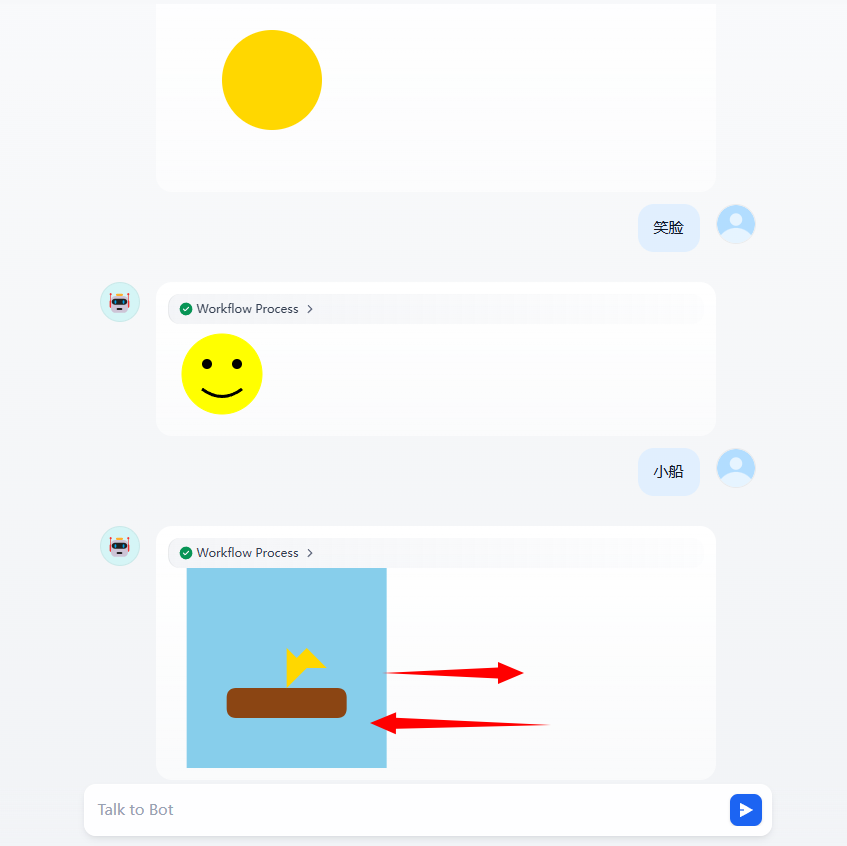Click the bot avatar next to the smiley response

(x=120, y=302)
